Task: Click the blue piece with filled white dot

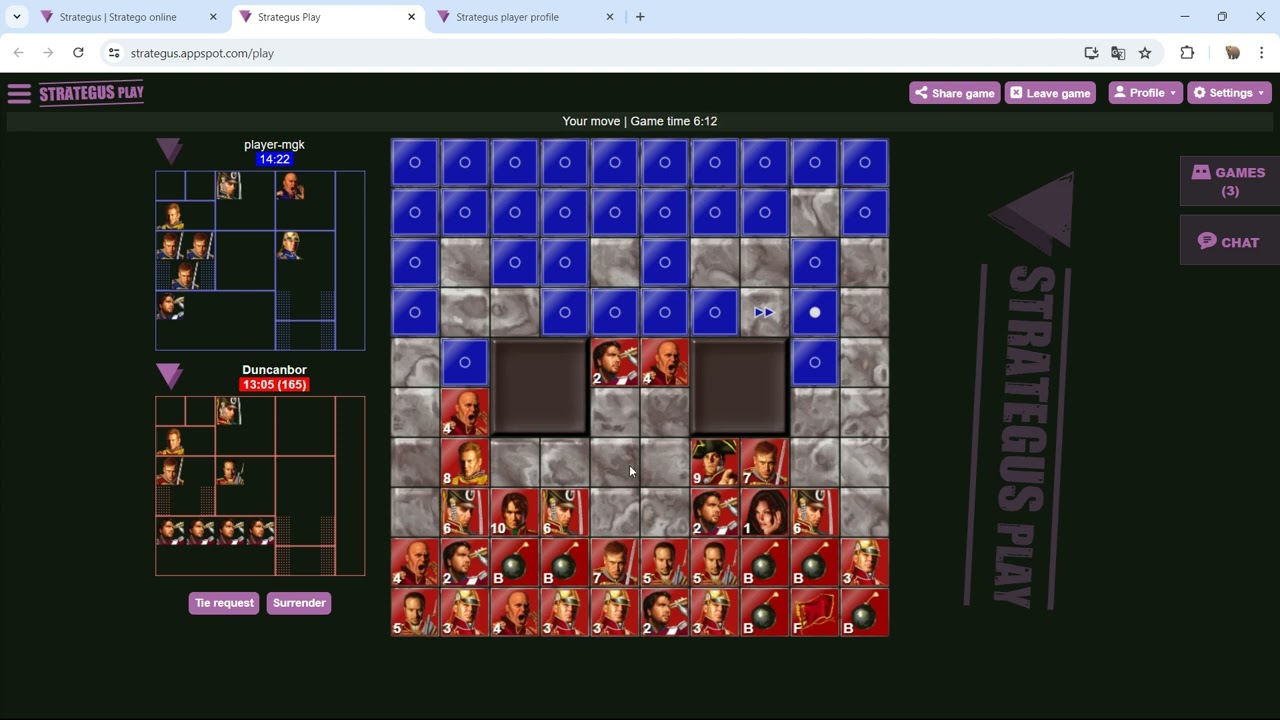Action: [x=814, y=312]
